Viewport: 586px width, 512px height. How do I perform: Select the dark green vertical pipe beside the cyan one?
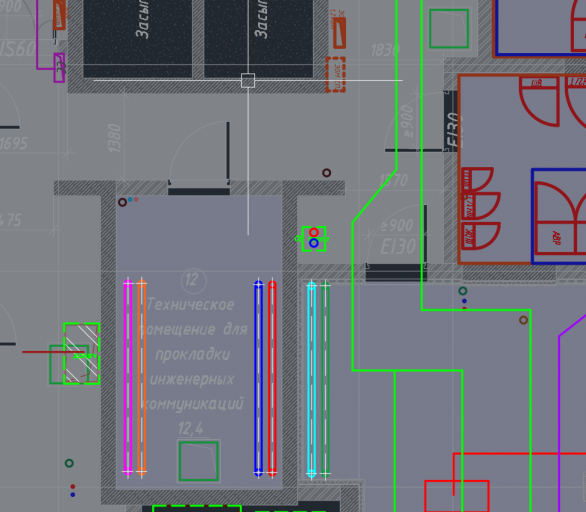click(325, 379)
